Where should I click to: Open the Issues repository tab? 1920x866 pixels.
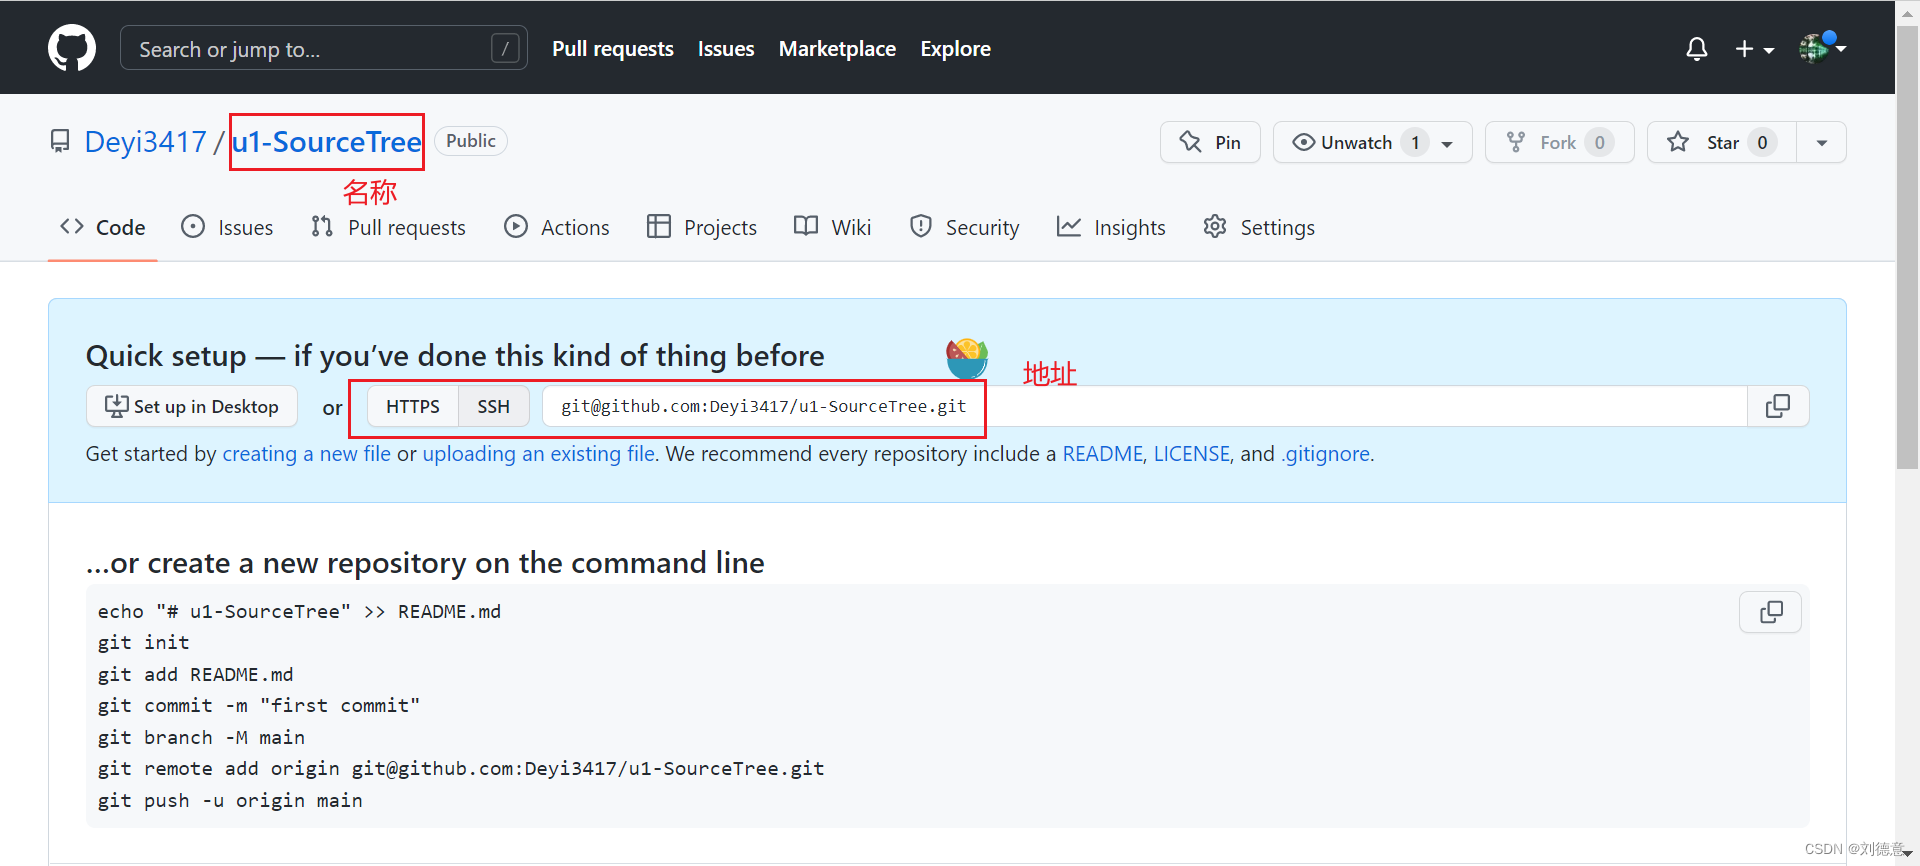coord(227,227)
